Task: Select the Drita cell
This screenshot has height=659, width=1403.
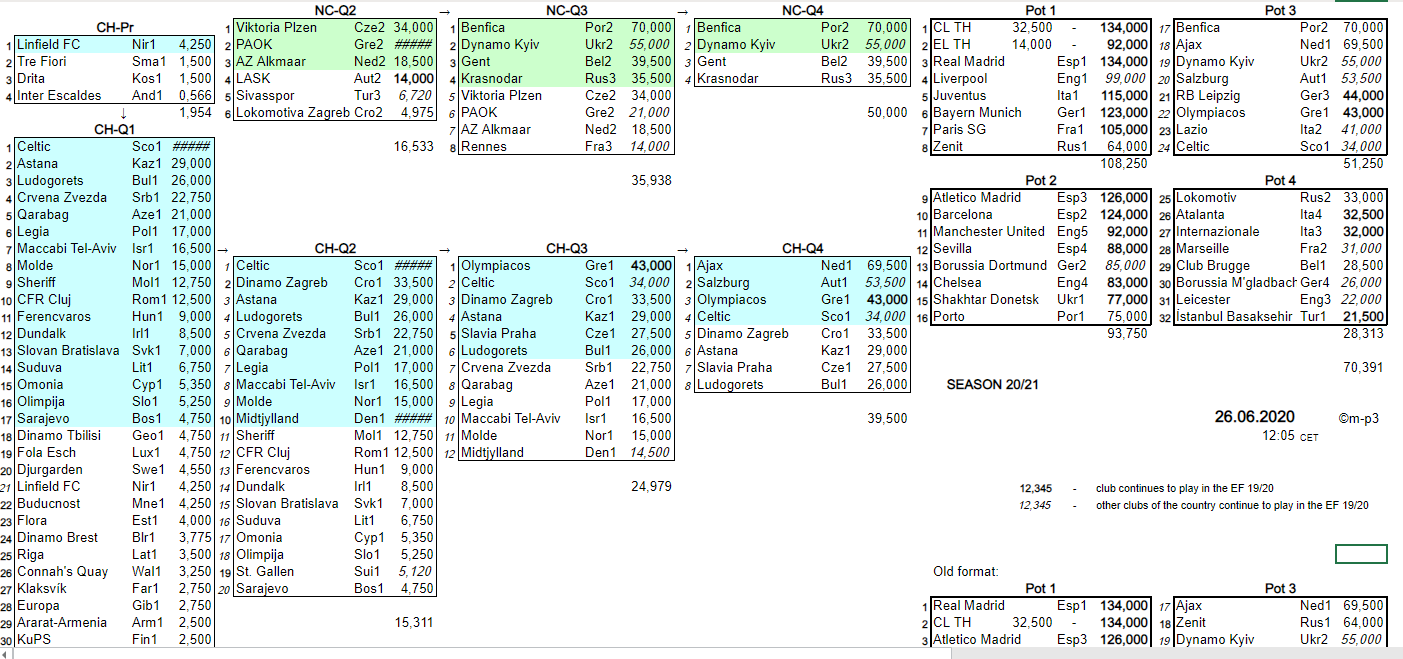Action: pos(31,79)
